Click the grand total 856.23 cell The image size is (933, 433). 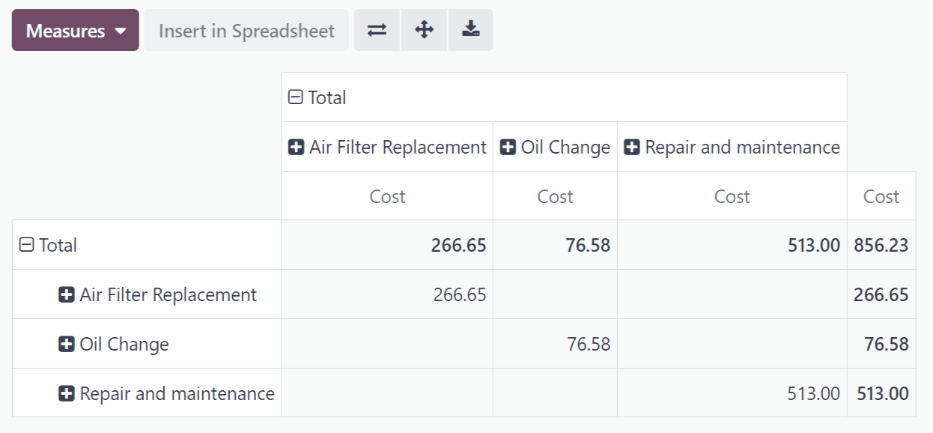[881, 245]
